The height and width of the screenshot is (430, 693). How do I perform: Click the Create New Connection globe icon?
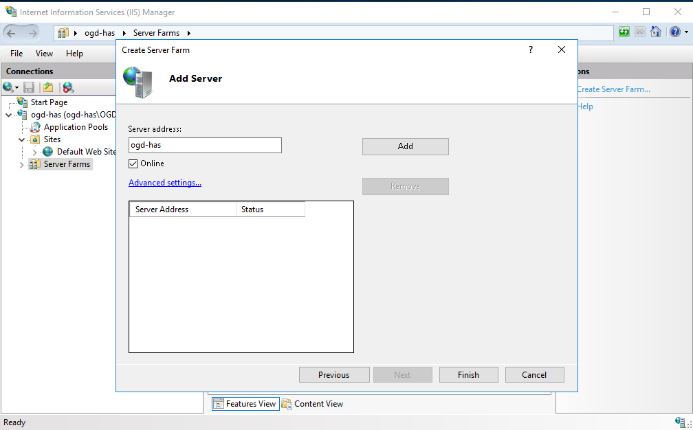[x=8, y=87]
